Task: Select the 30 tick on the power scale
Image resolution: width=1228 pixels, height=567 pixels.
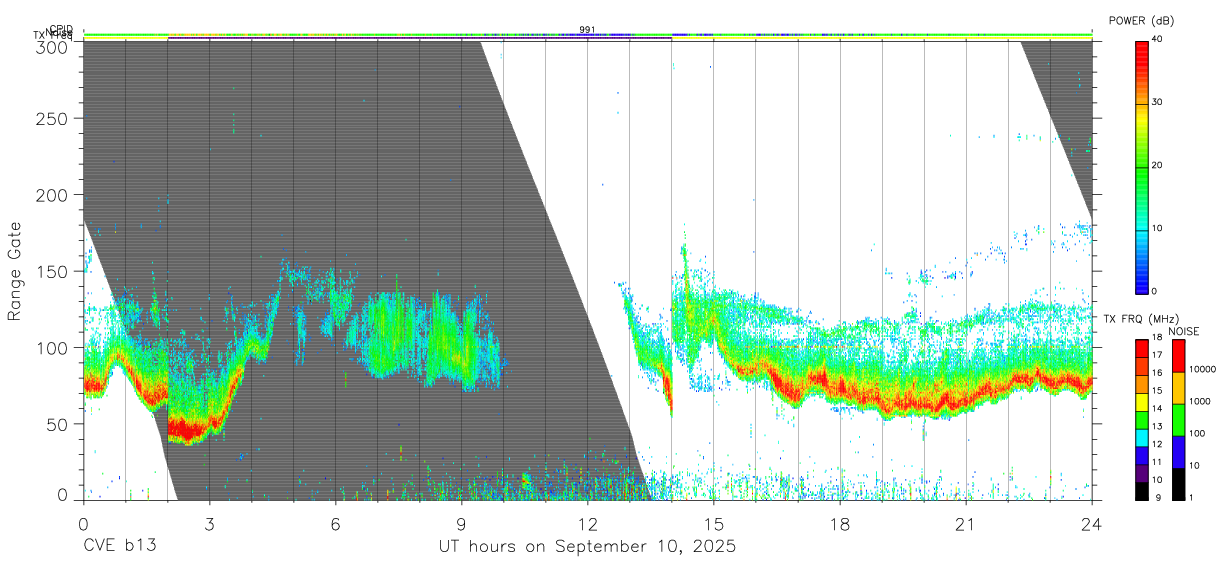Action: [1156, 102]
